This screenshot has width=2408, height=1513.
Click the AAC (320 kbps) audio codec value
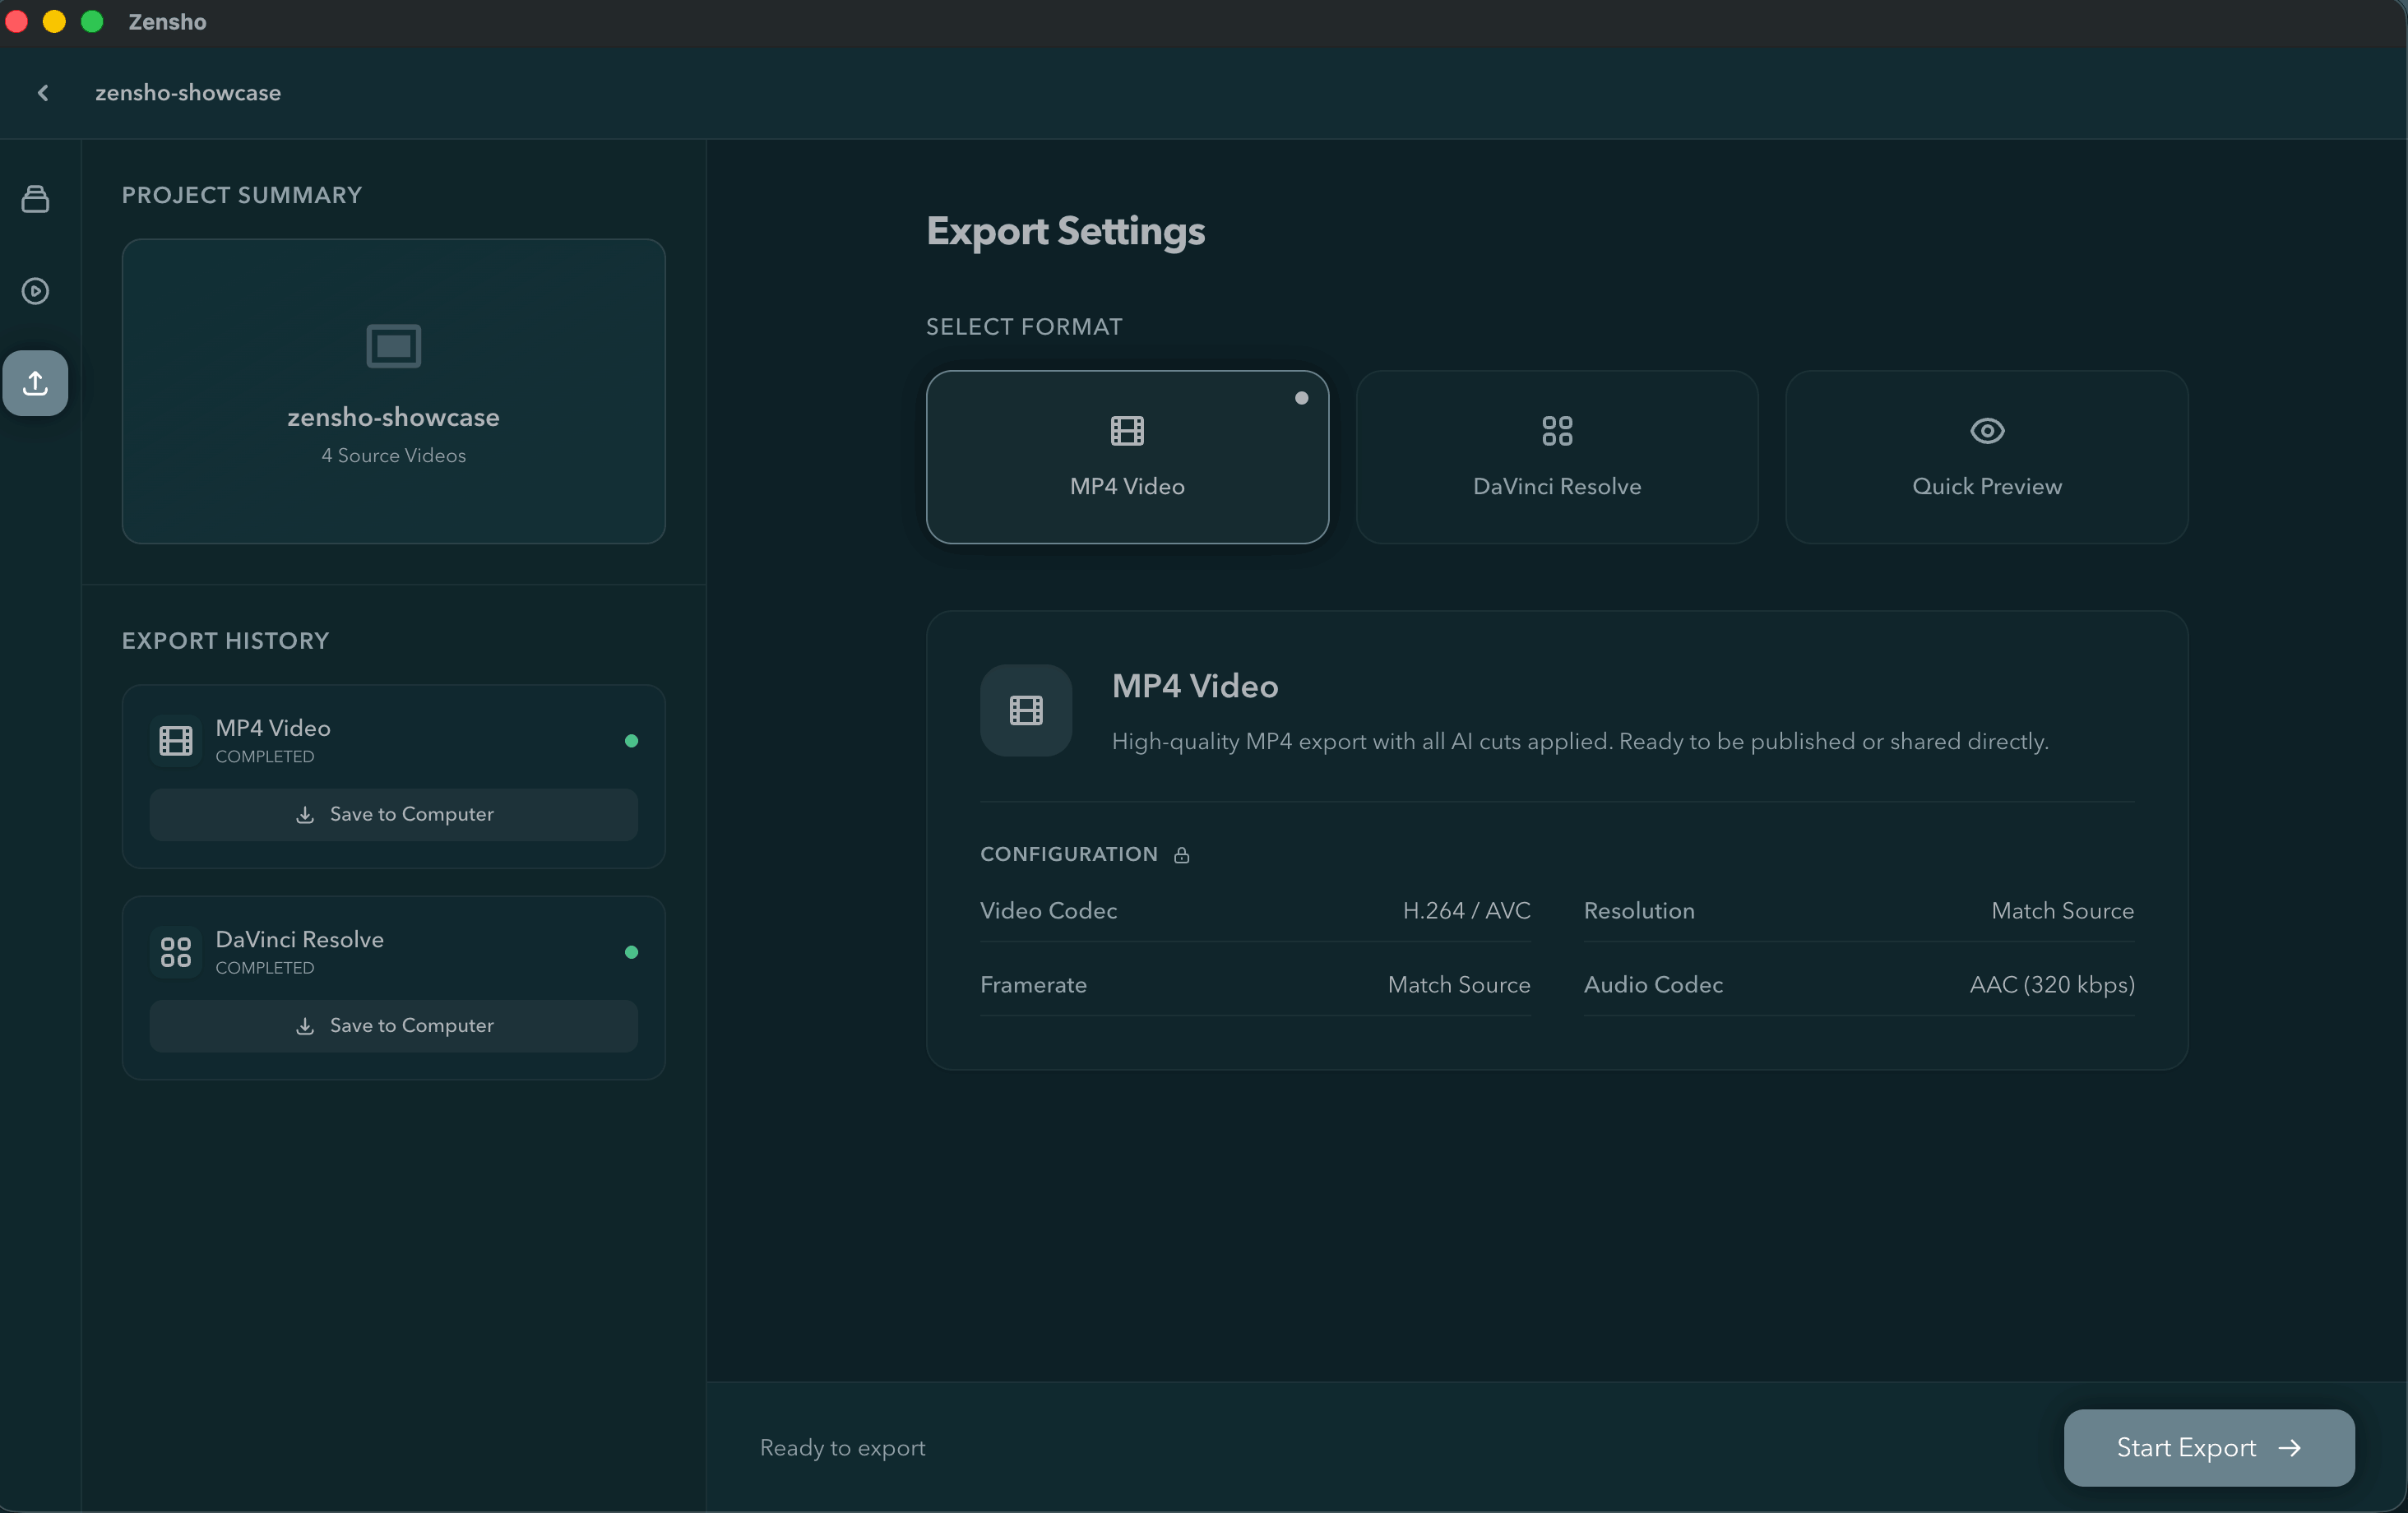click(2052, 985)
